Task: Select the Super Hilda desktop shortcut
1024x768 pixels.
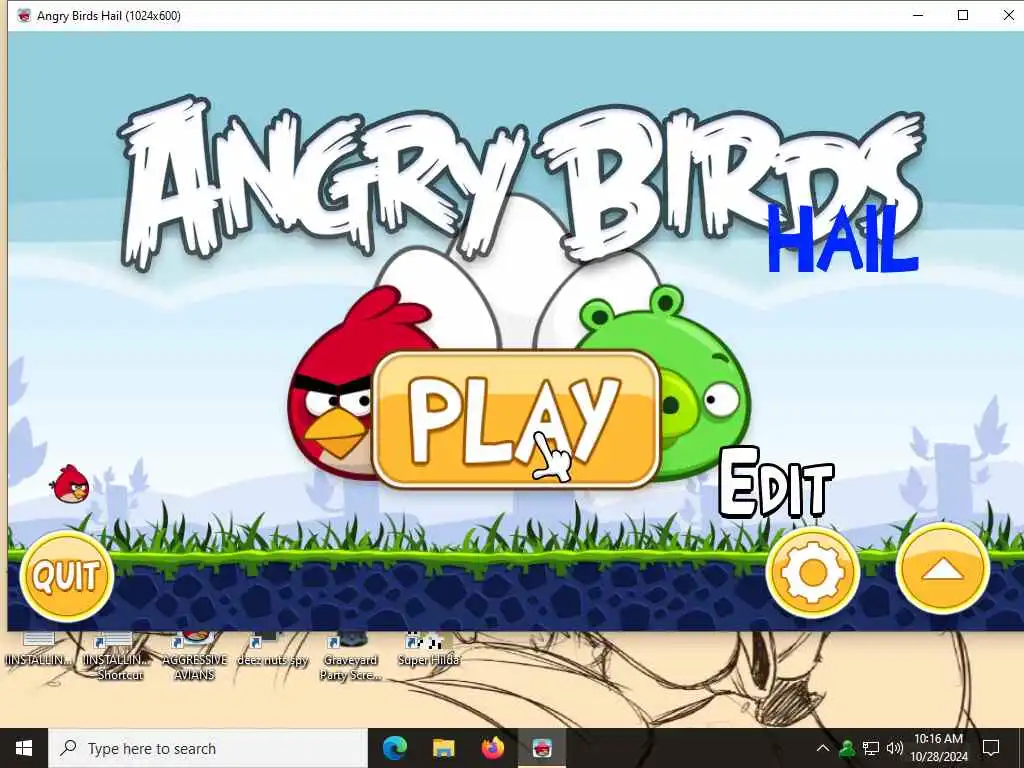Action: pos(428,650)
